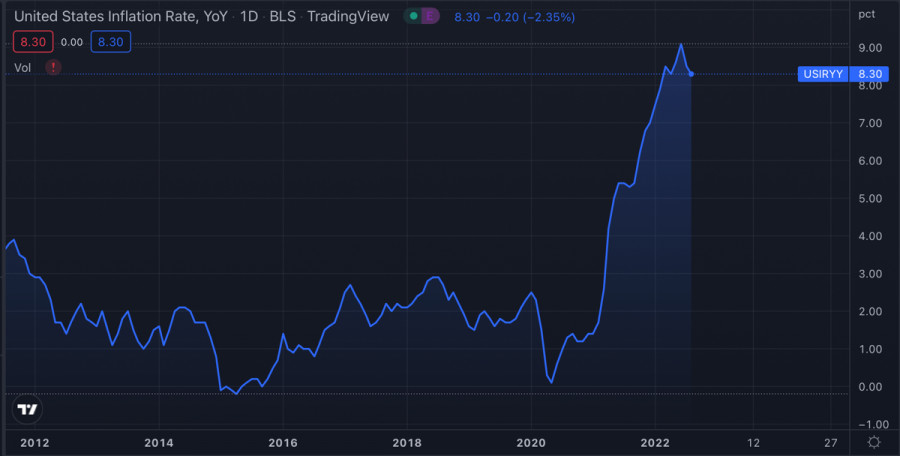
Task: Click 2012 on the time axis
Action: click(35, 442)
